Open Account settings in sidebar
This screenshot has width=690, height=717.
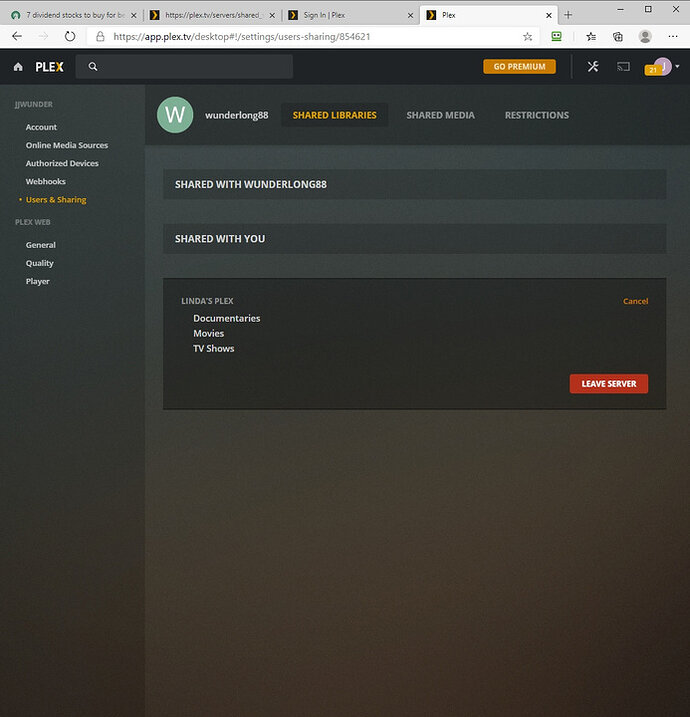tap(41, 127)
